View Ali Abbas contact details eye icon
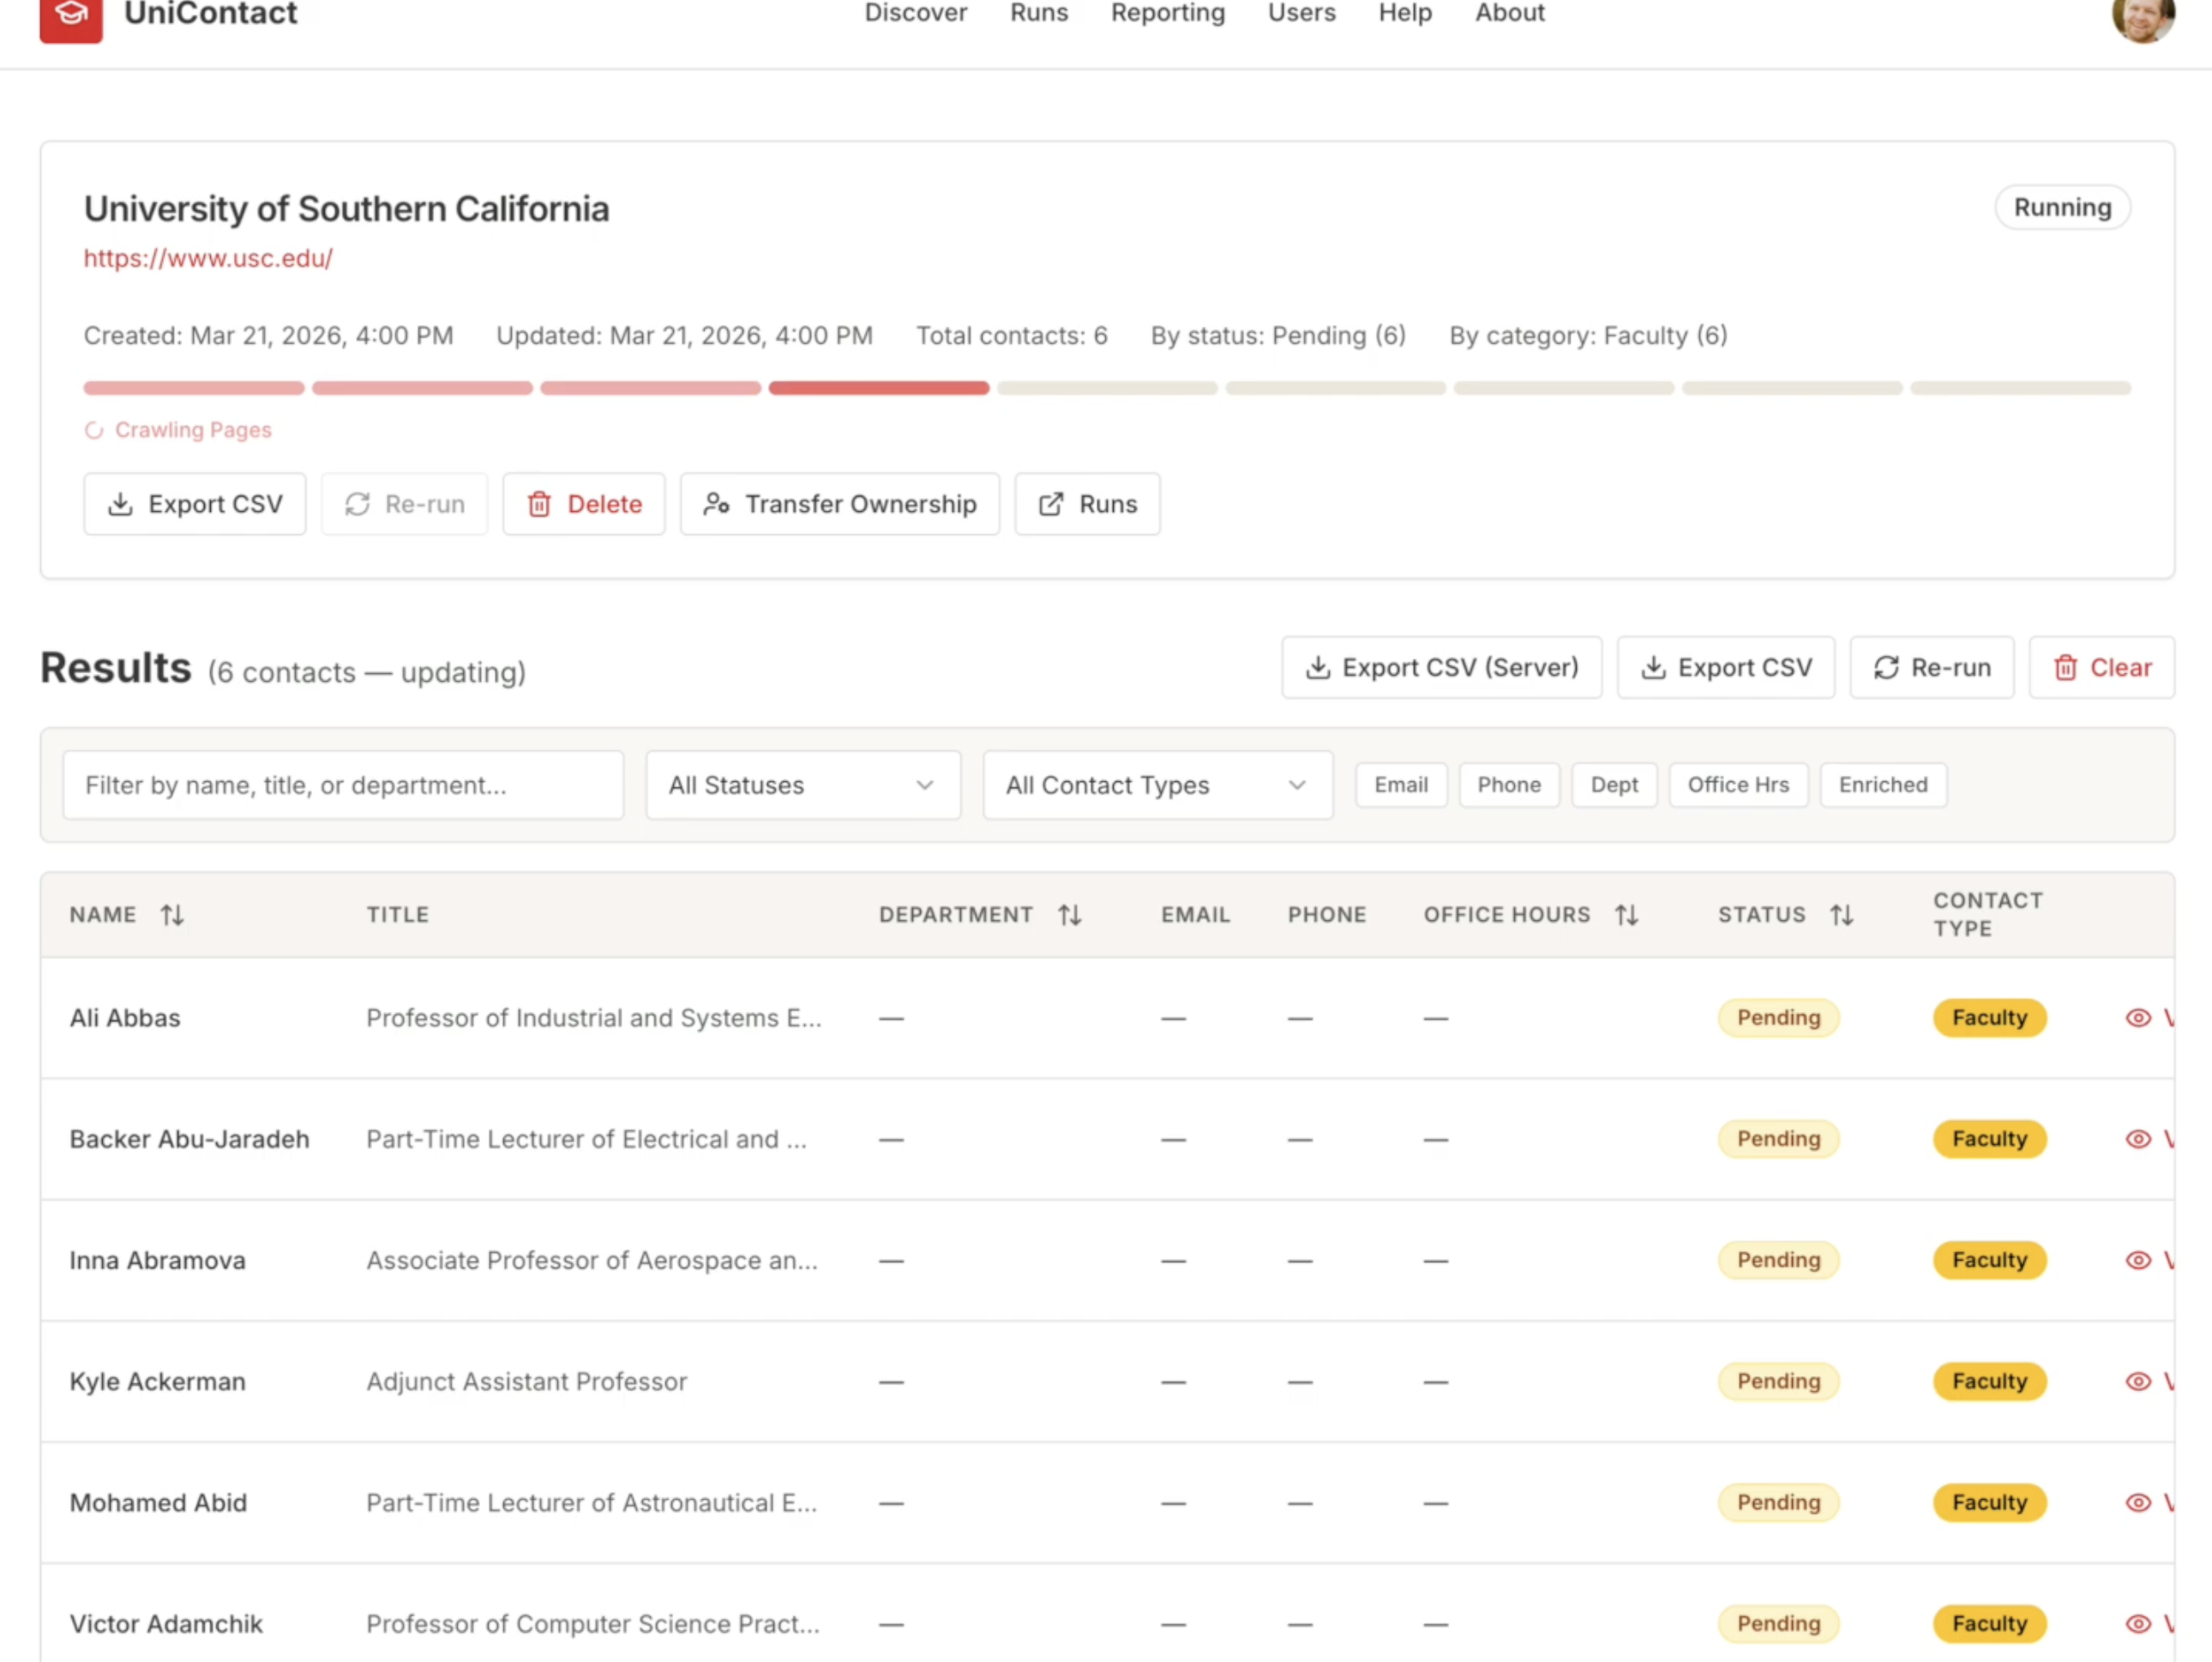The width and height of the screenshot is (2212, 1662). pyautogui.click(x=2138, y=1018)
